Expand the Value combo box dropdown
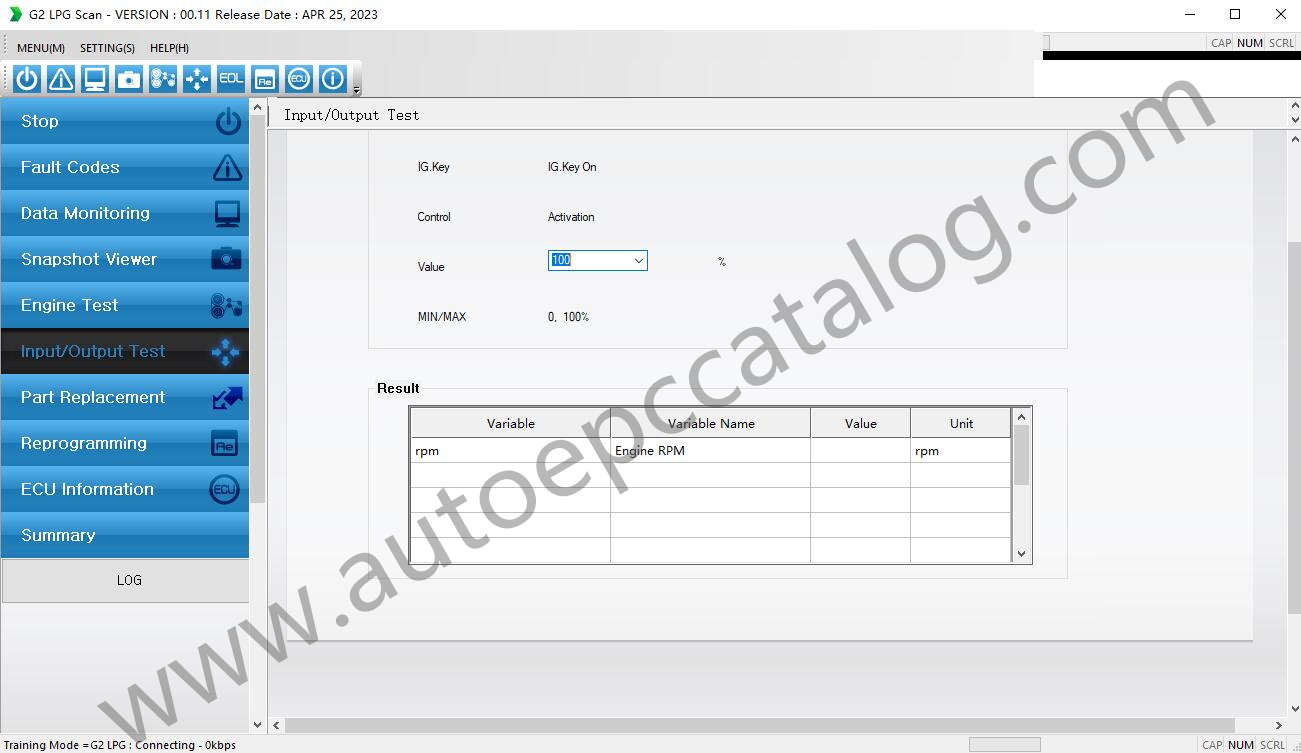1301x753 pixels. [639, 261]
